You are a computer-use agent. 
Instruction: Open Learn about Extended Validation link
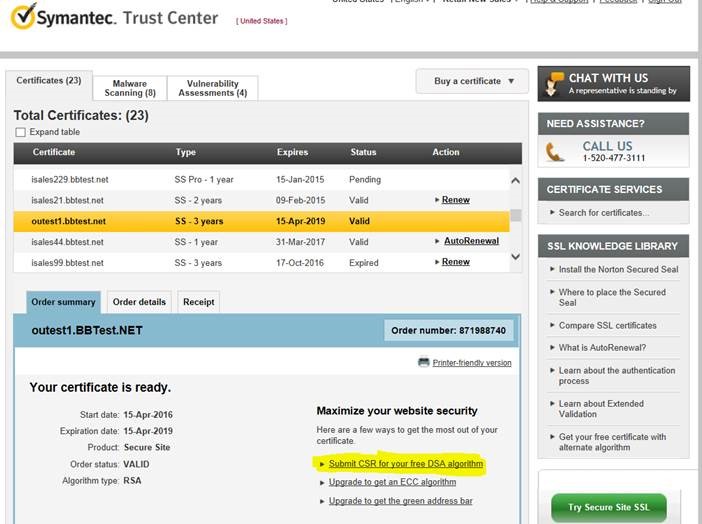601,409
